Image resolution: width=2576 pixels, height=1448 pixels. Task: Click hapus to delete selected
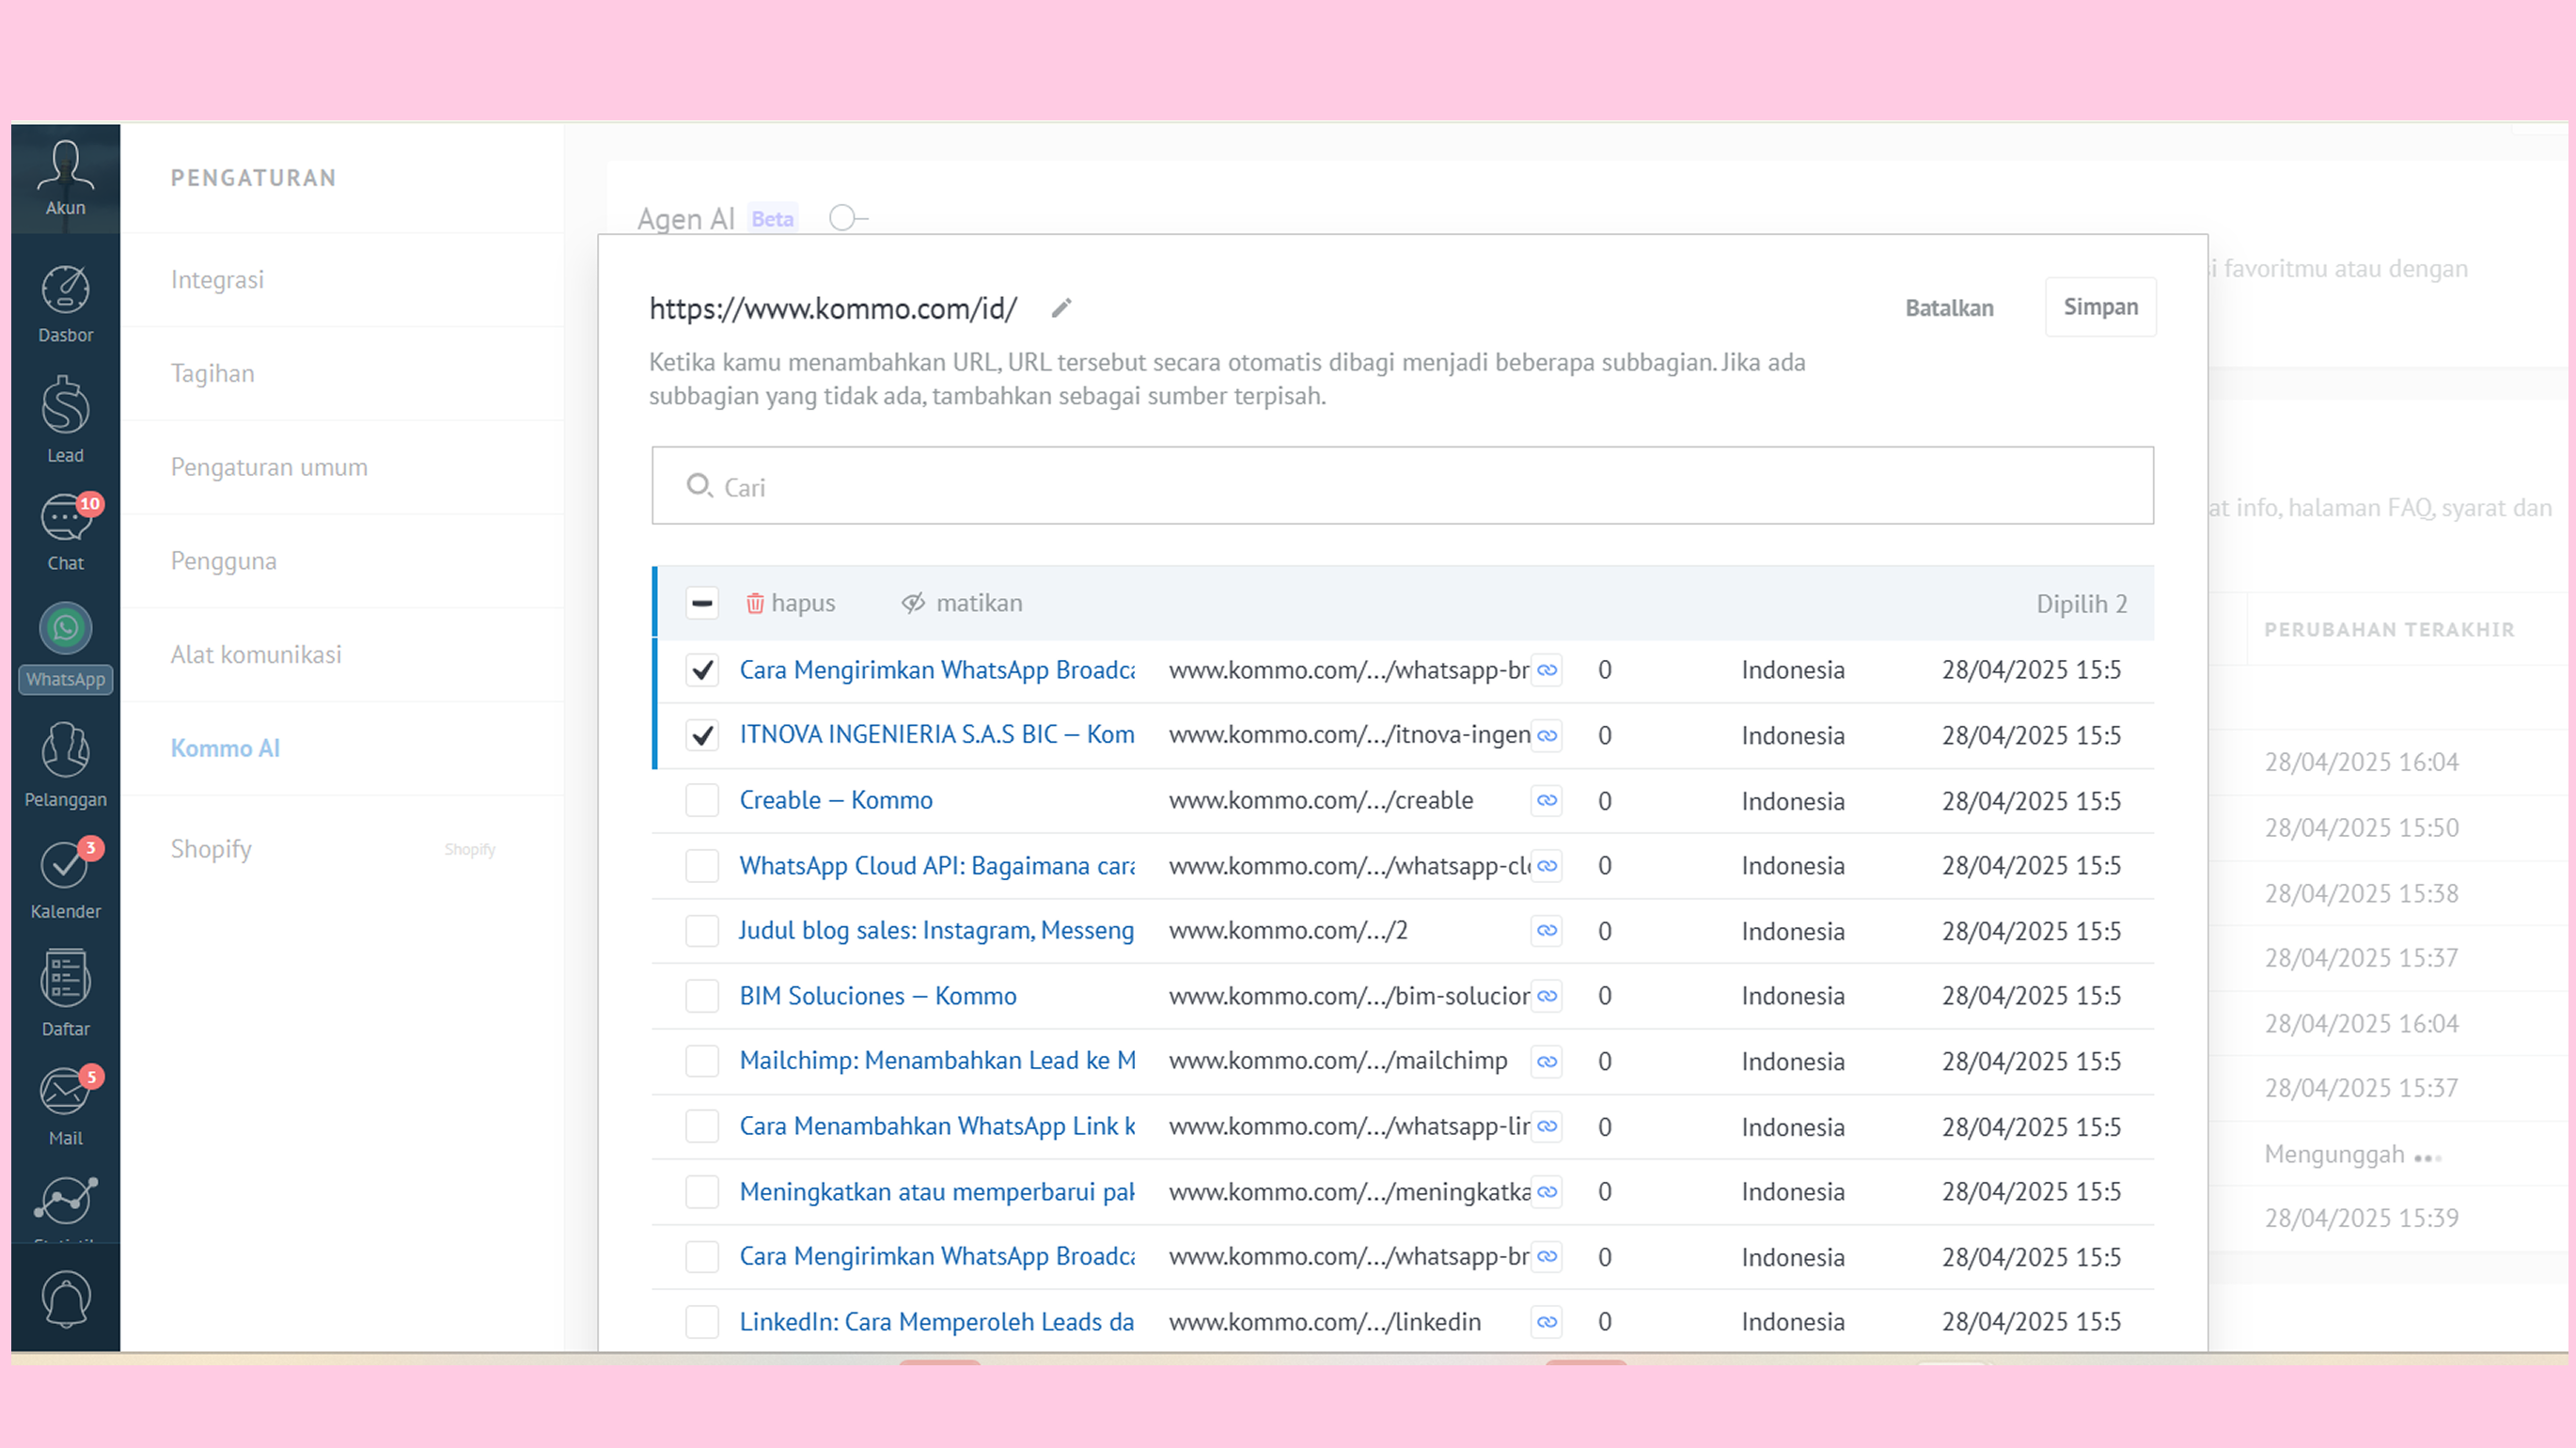790,603
